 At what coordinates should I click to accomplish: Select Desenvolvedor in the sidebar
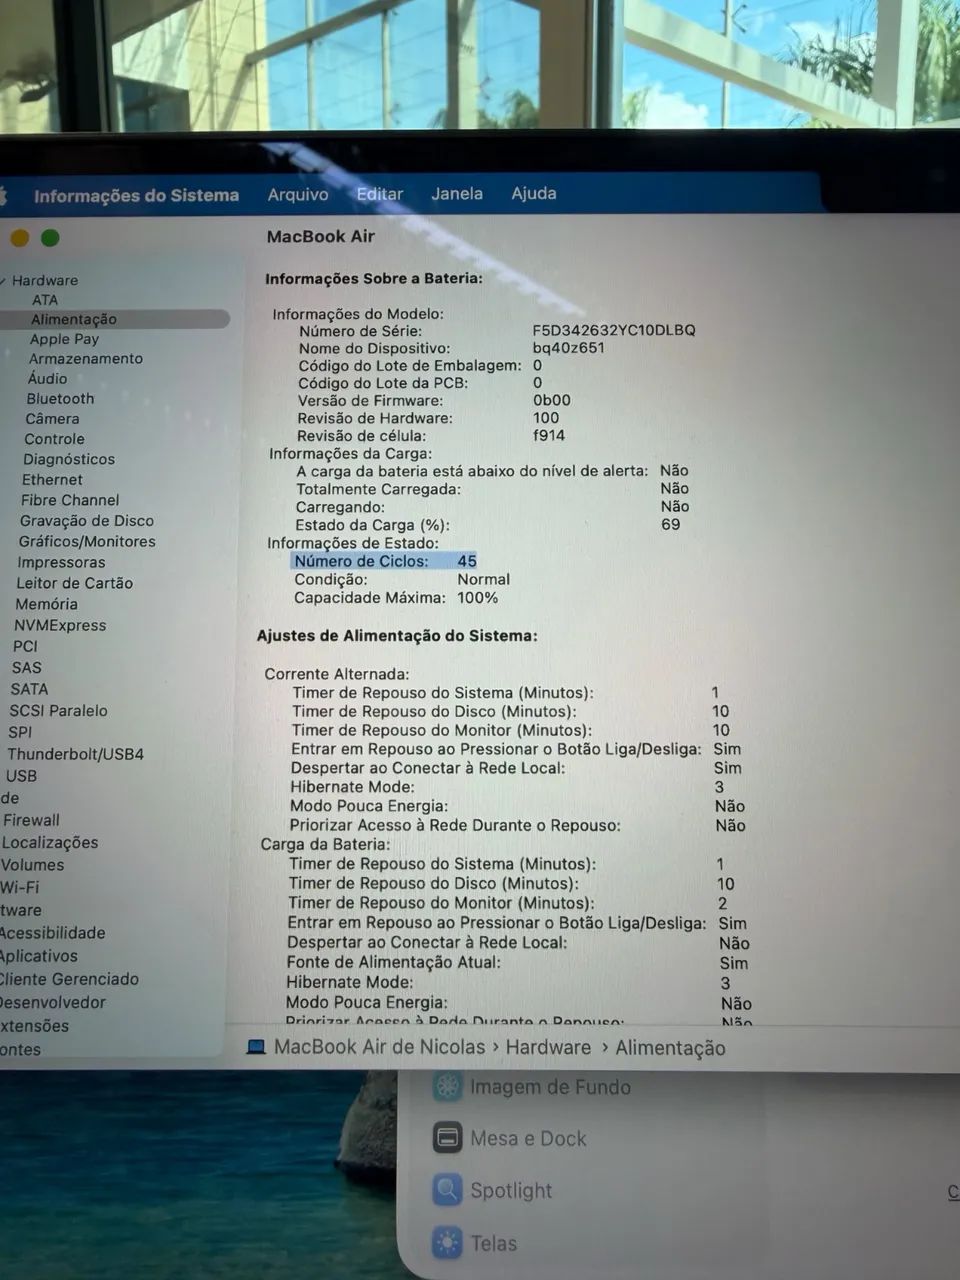(53, 1002)
